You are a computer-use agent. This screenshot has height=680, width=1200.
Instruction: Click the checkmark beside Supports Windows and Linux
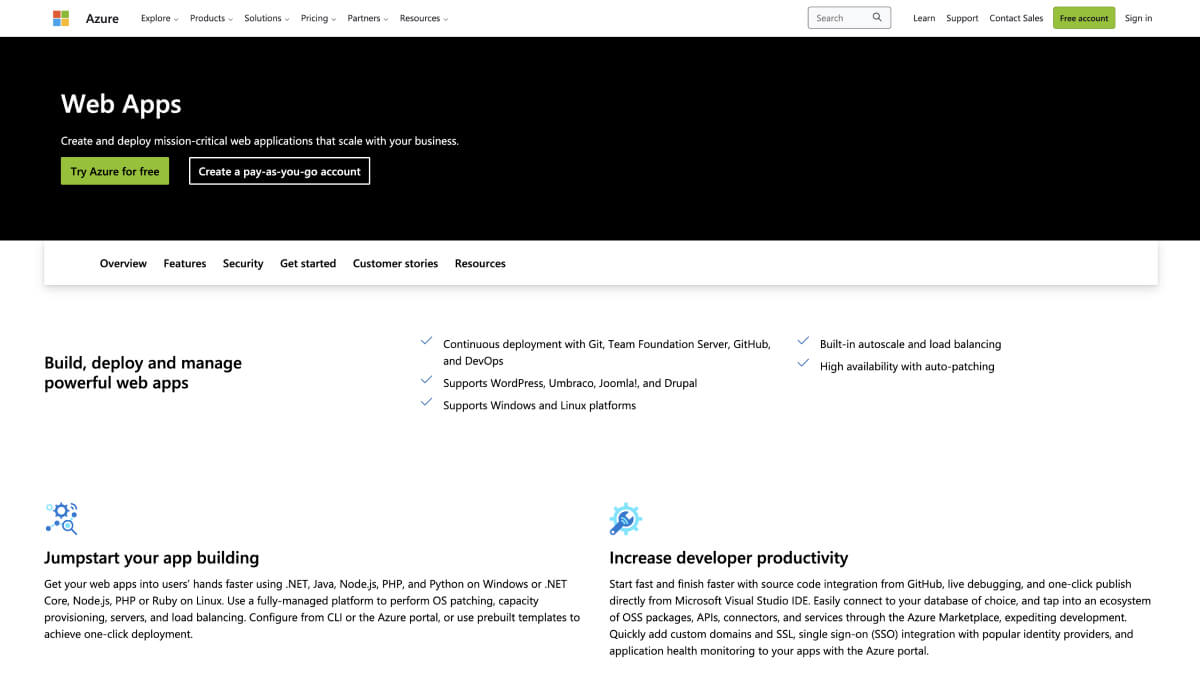(x=426, y=402)
